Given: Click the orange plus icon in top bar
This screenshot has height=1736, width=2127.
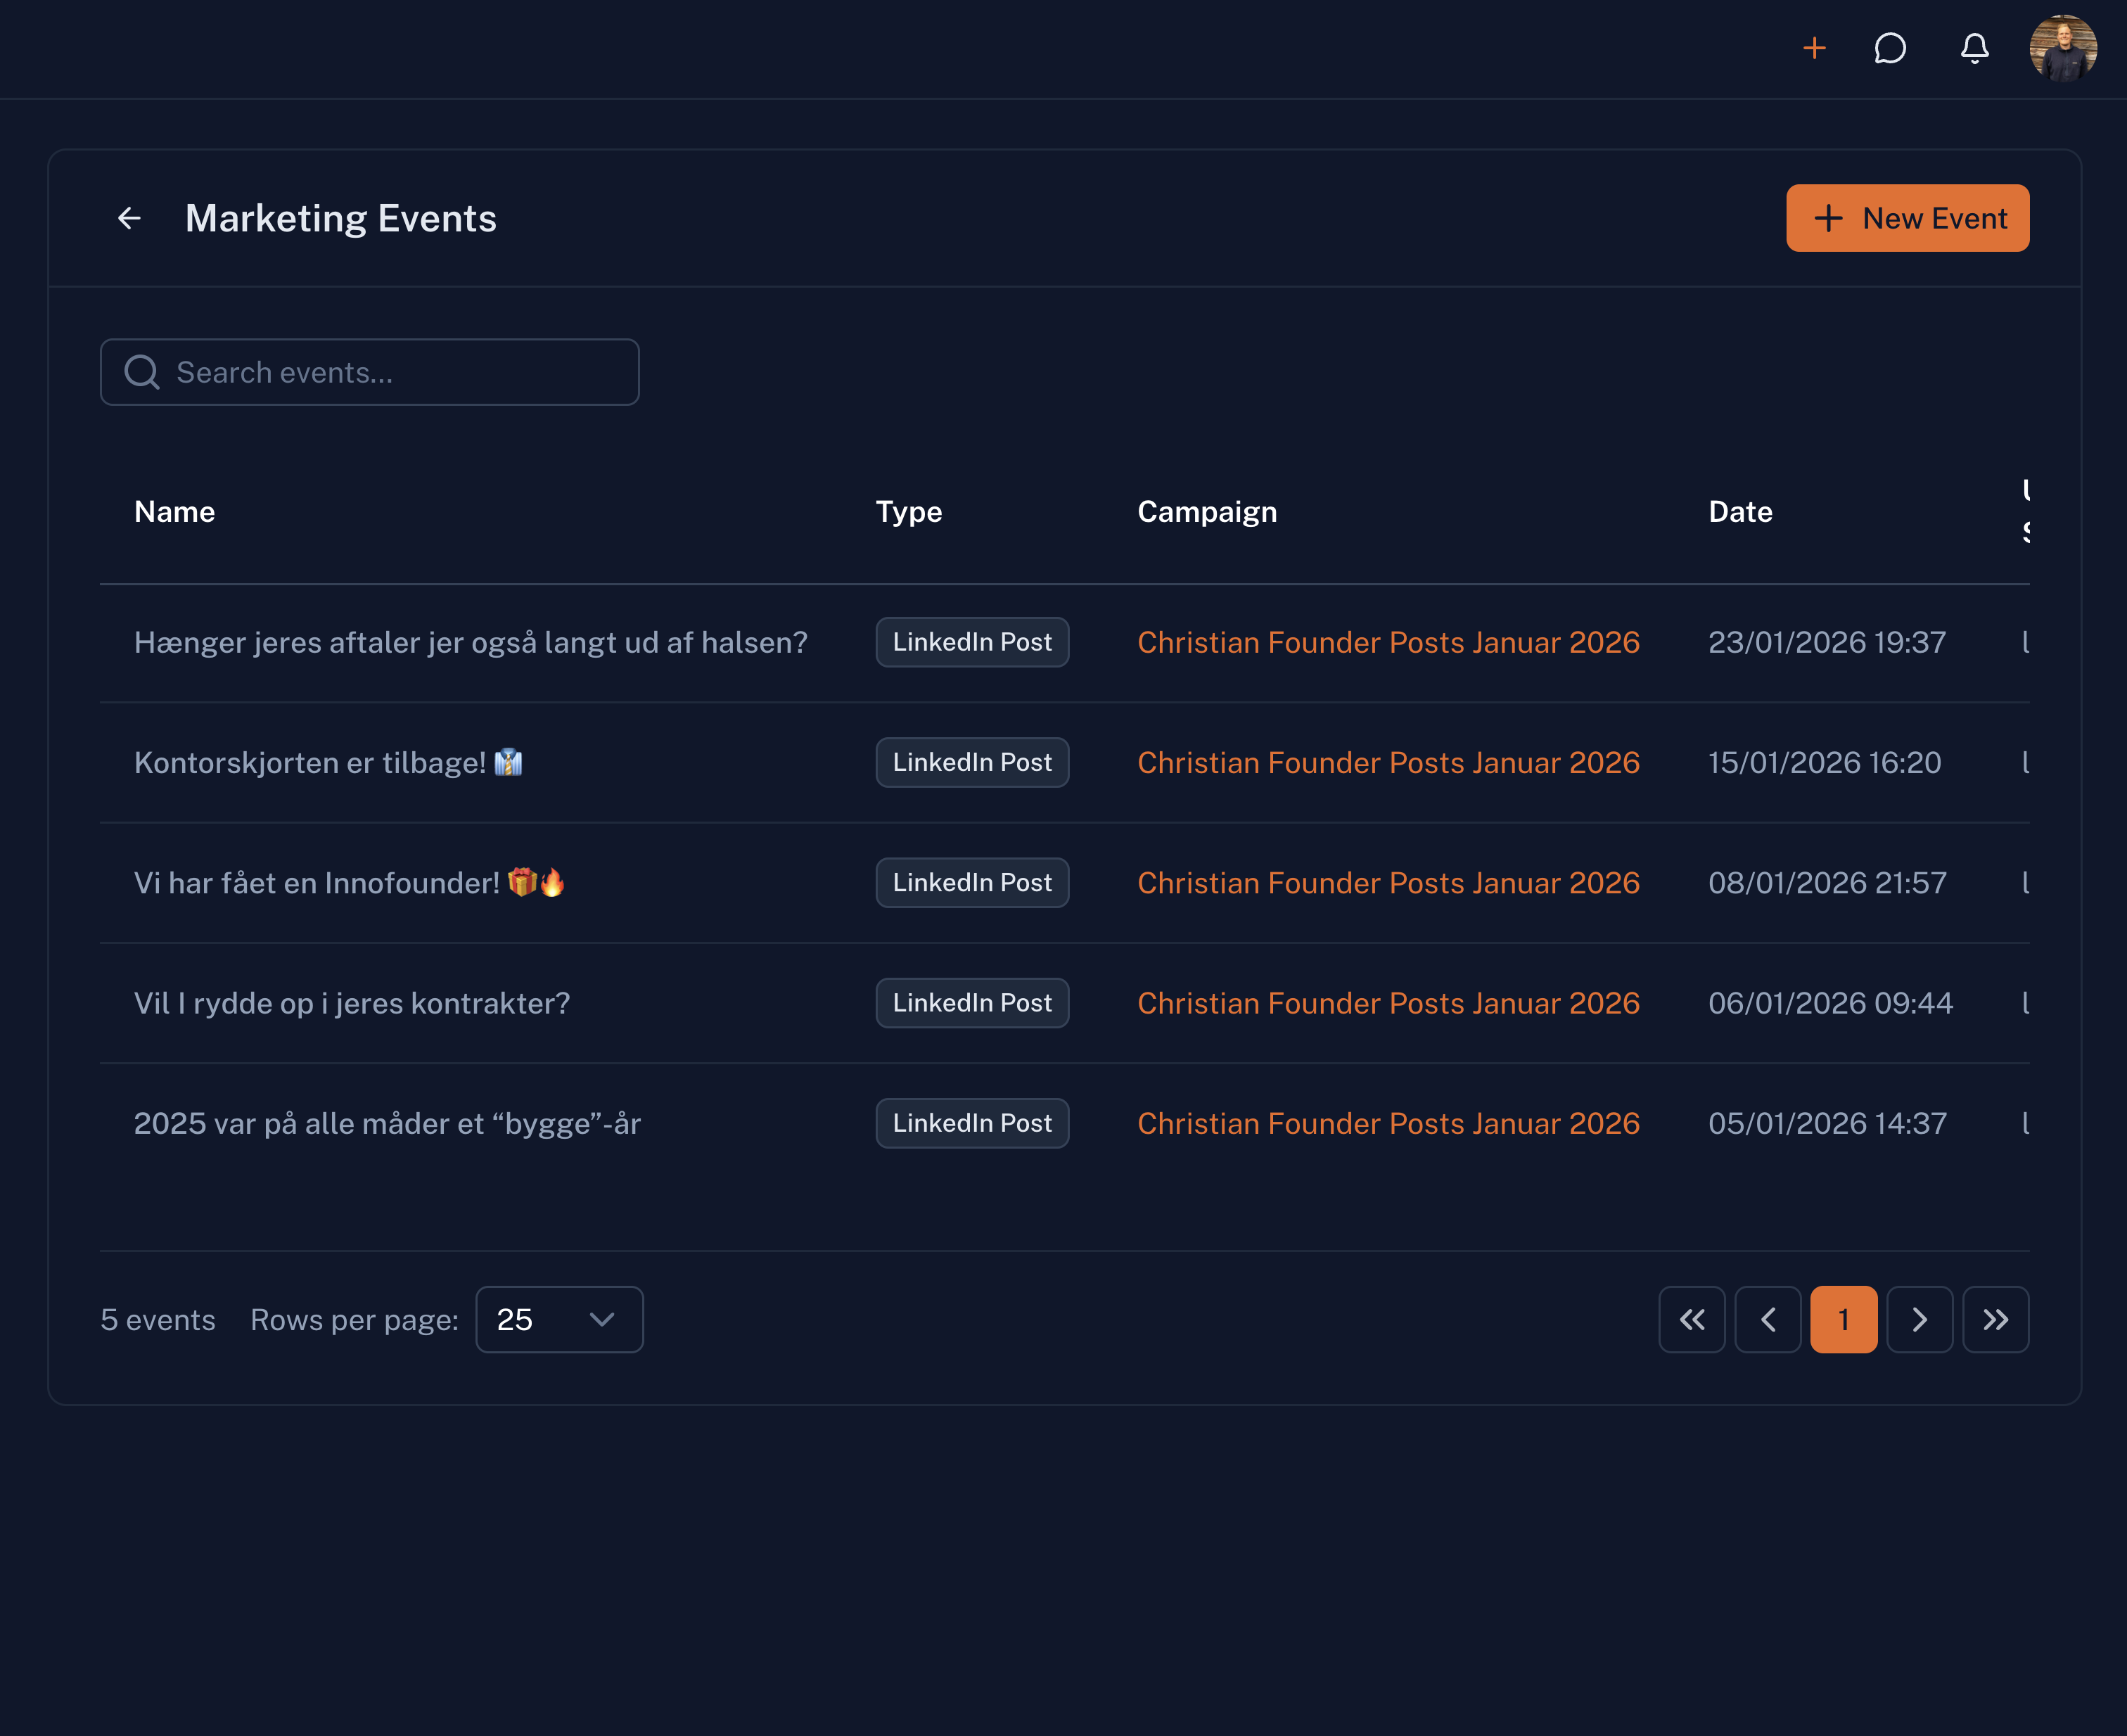Looking at the screenshot, I should (x=1814, y=48).
